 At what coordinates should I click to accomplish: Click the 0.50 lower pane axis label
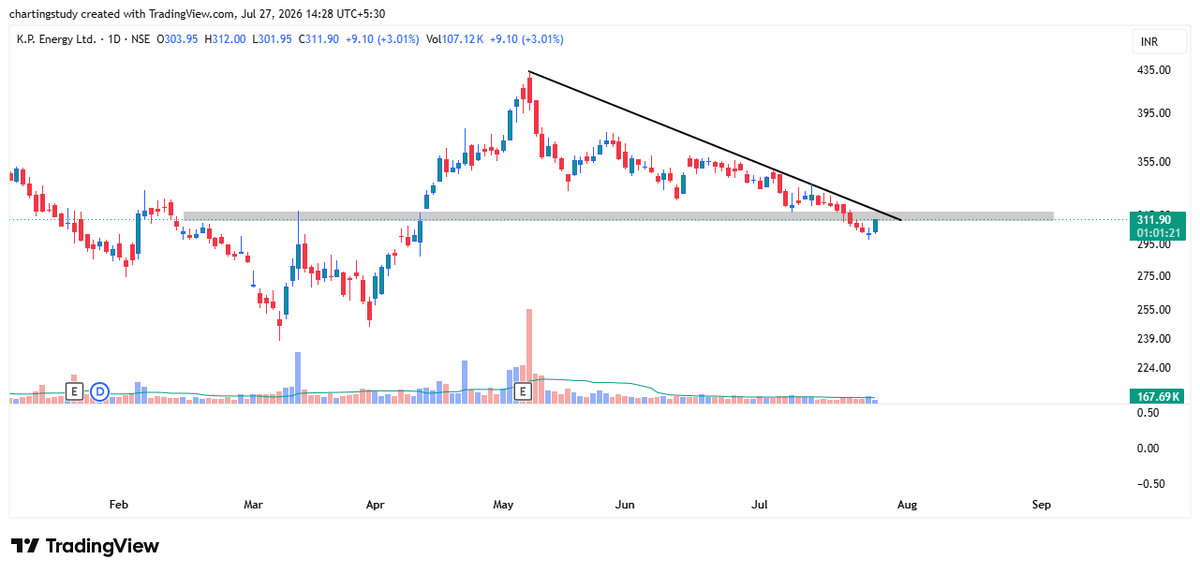1147,412
